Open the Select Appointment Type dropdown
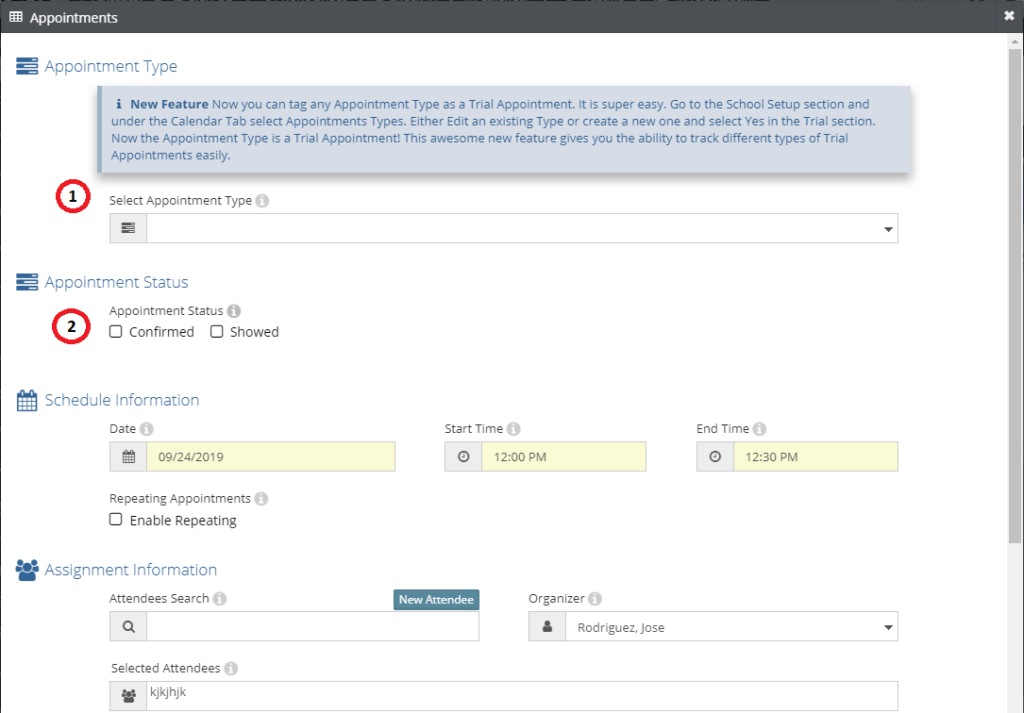1024x713 pixels. tap(521, 229)
